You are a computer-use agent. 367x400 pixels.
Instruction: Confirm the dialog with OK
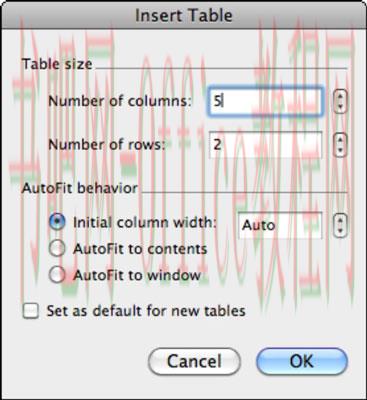pyautogui.click(x=302, y=361)
